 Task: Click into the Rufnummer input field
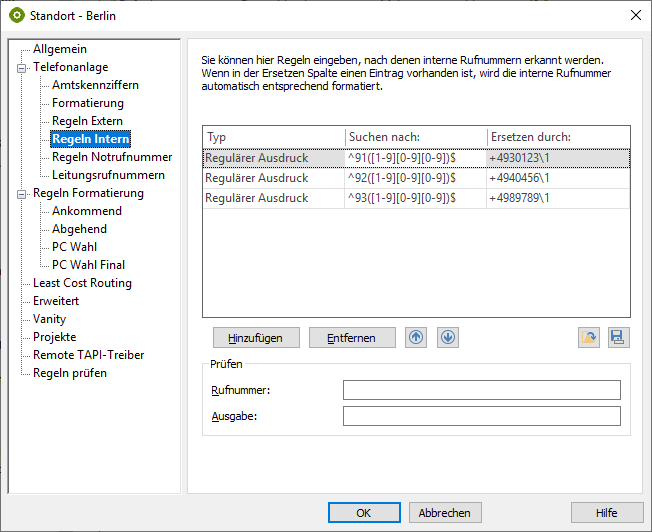[x=481, y=390]
